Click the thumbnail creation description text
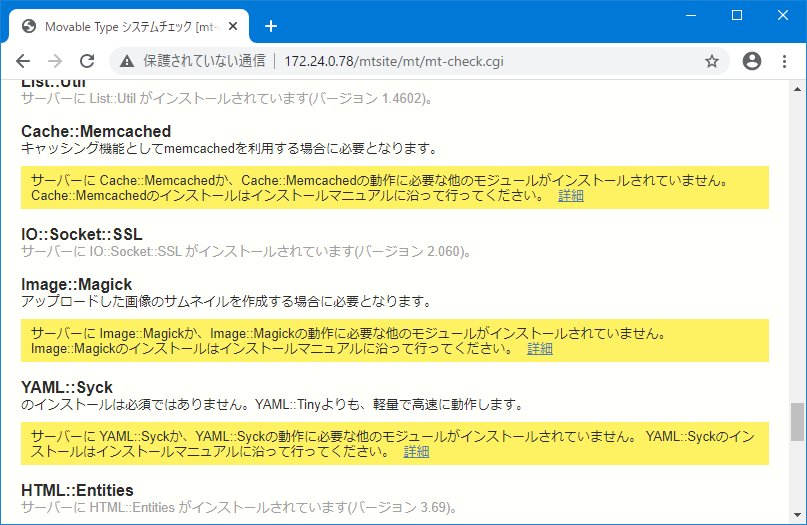 (226, 302)
